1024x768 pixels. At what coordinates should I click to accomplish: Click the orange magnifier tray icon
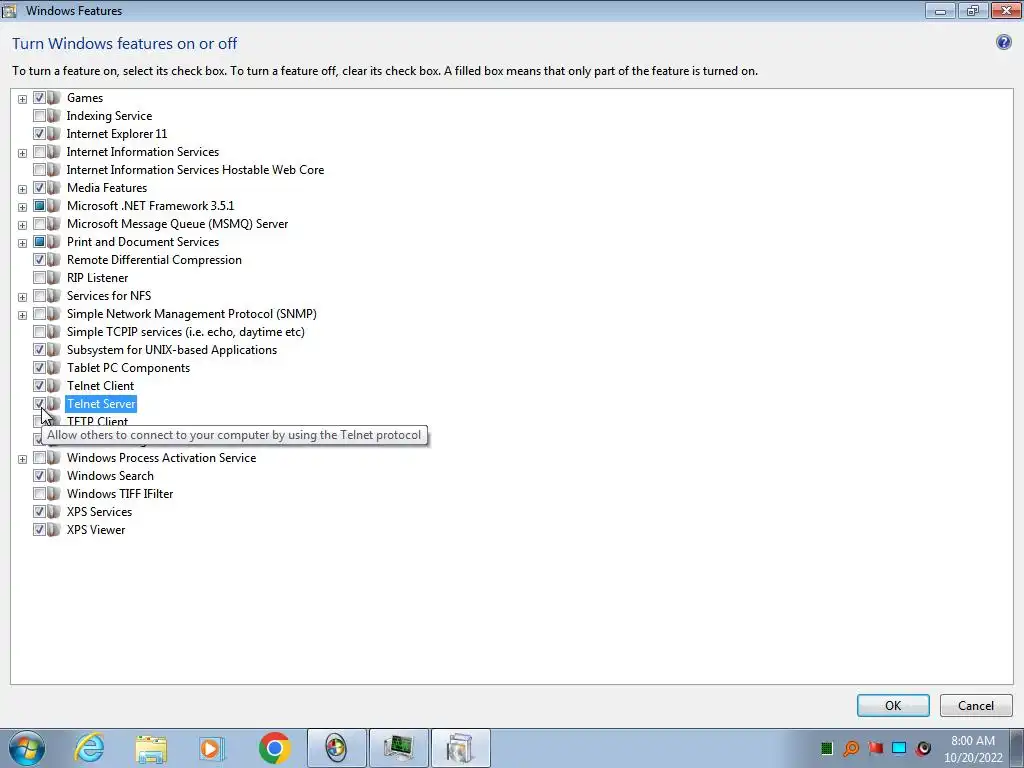851,748
